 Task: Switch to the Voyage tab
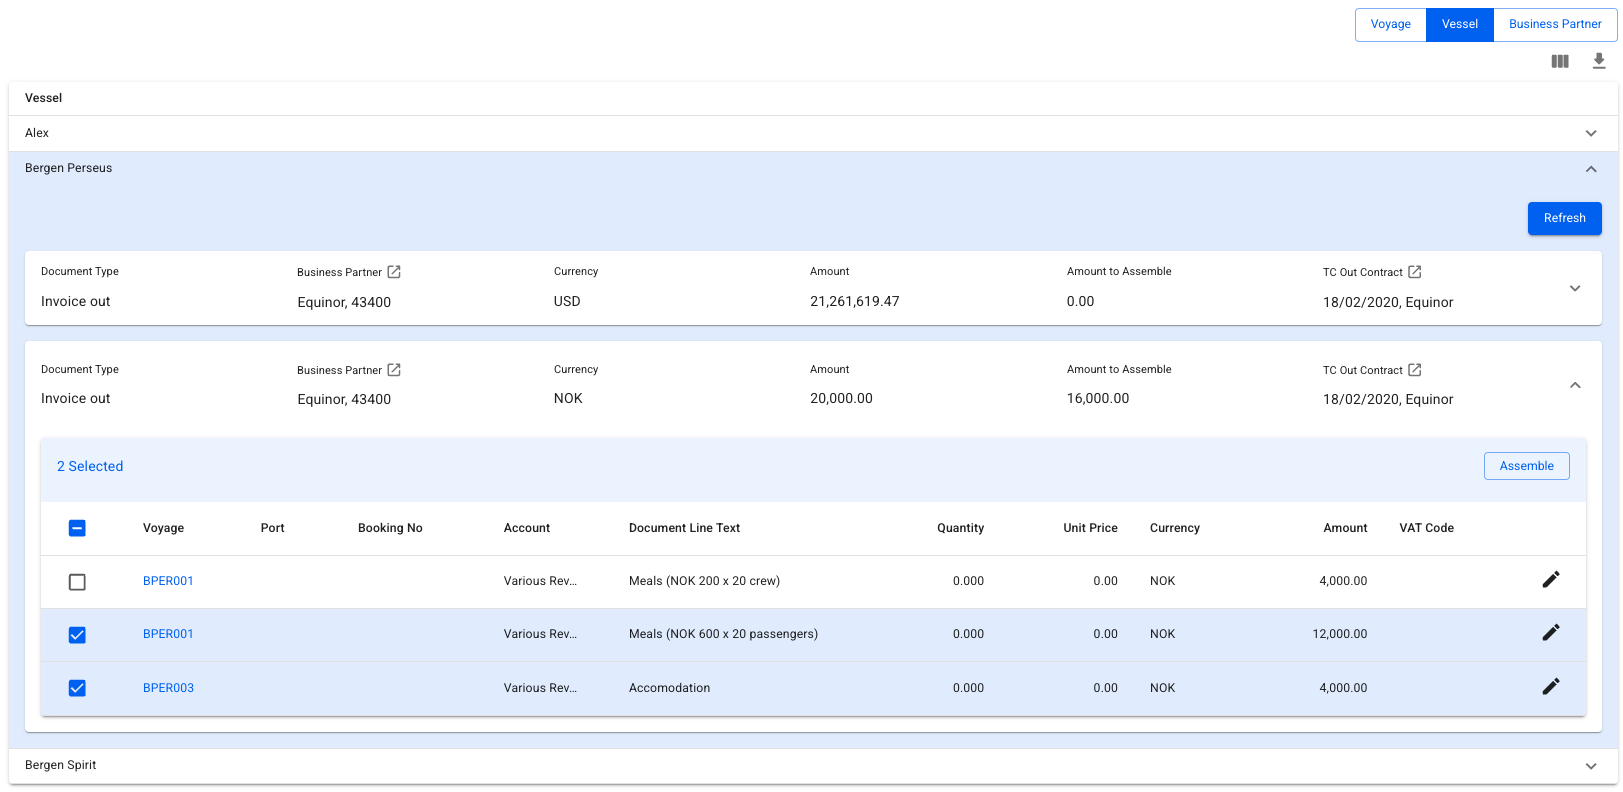click(1390, 24)
